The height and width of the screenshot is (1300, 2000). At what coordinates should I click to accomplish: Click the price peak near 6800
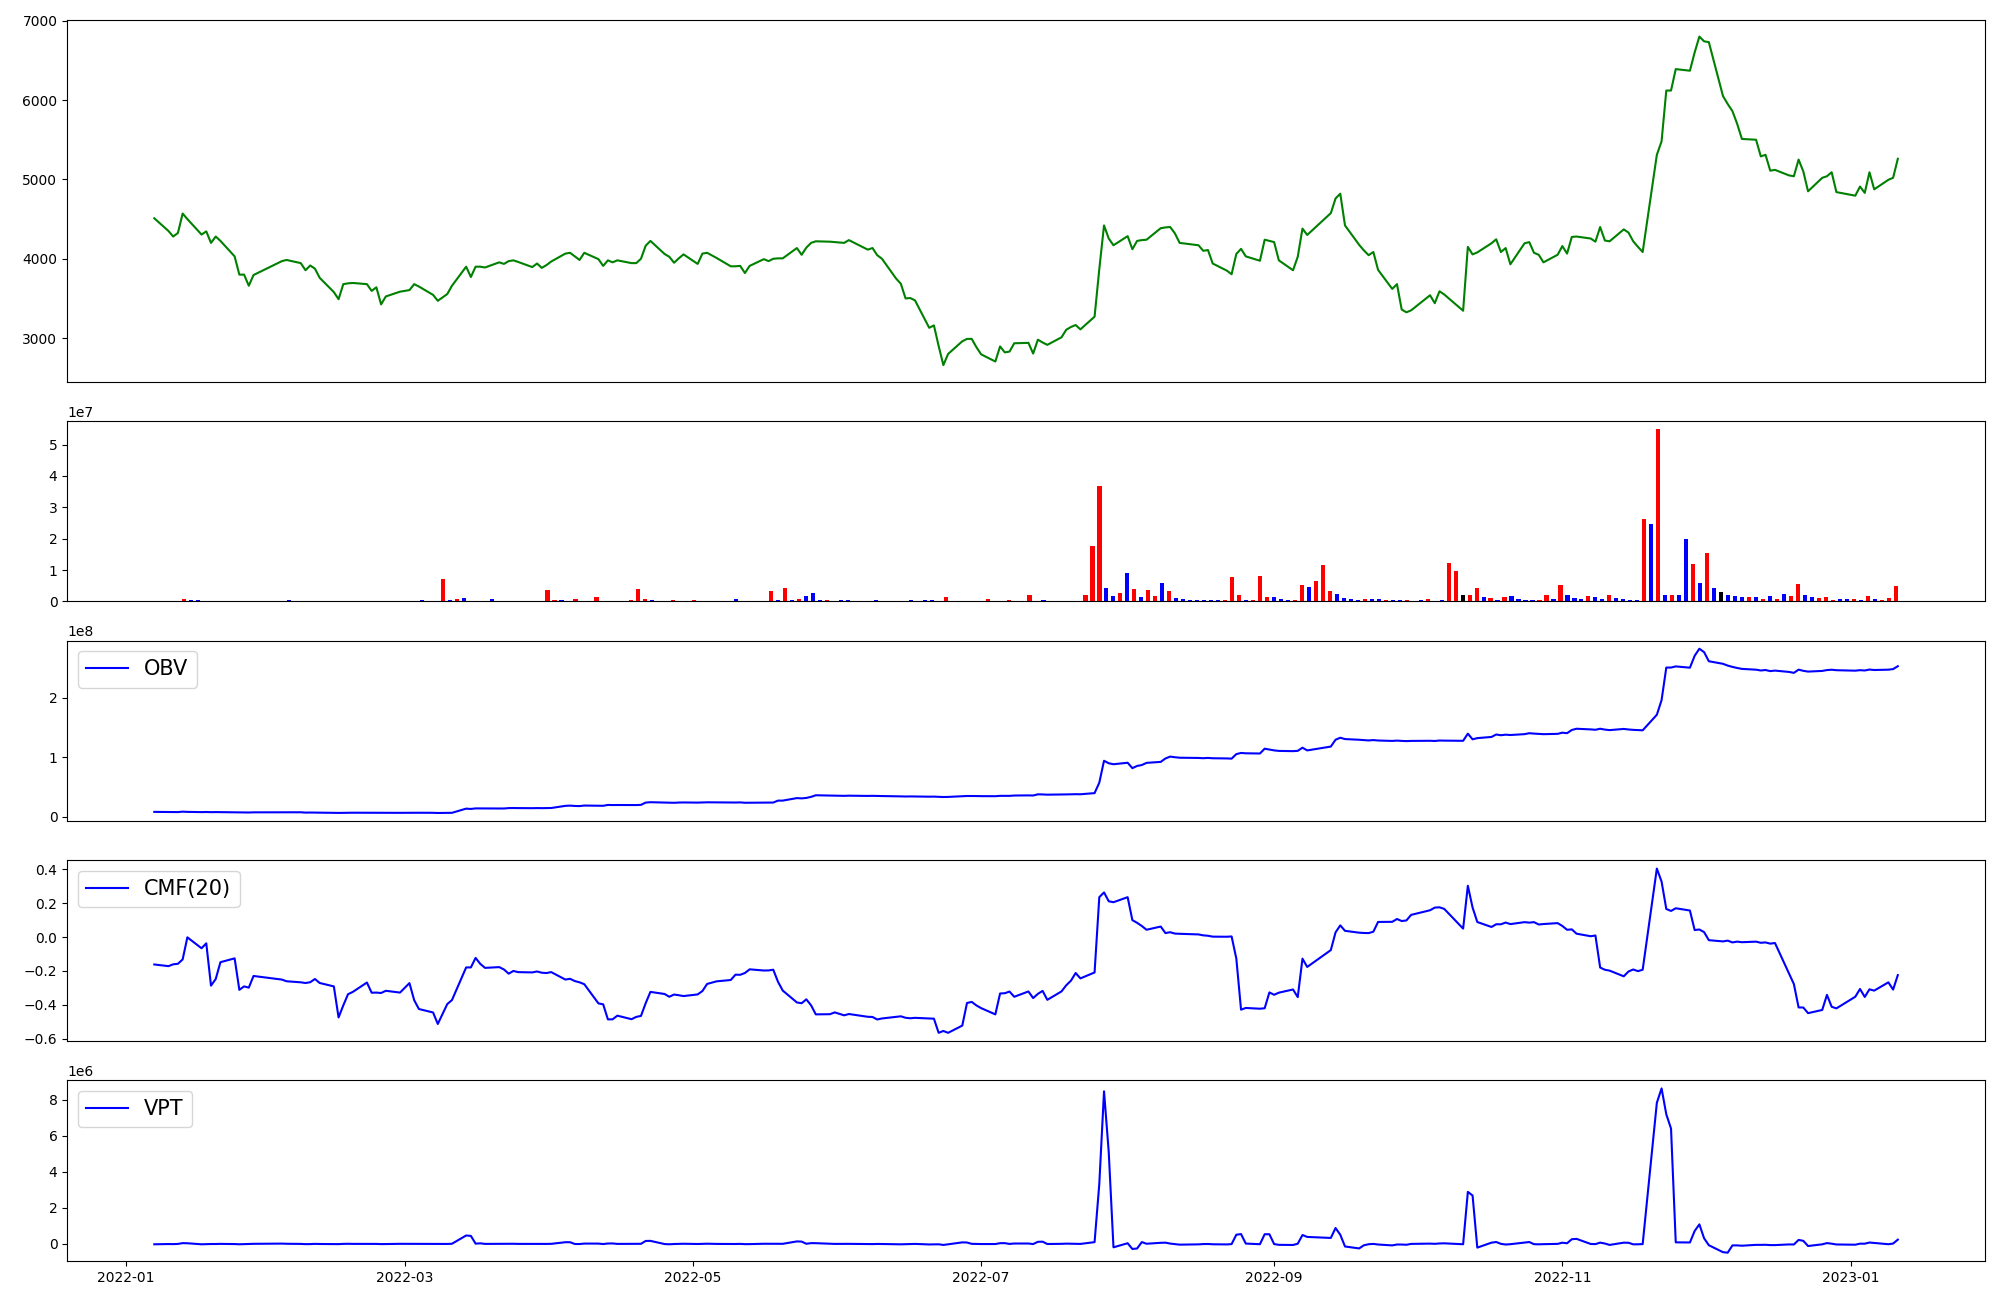[x=1700, y=38]
